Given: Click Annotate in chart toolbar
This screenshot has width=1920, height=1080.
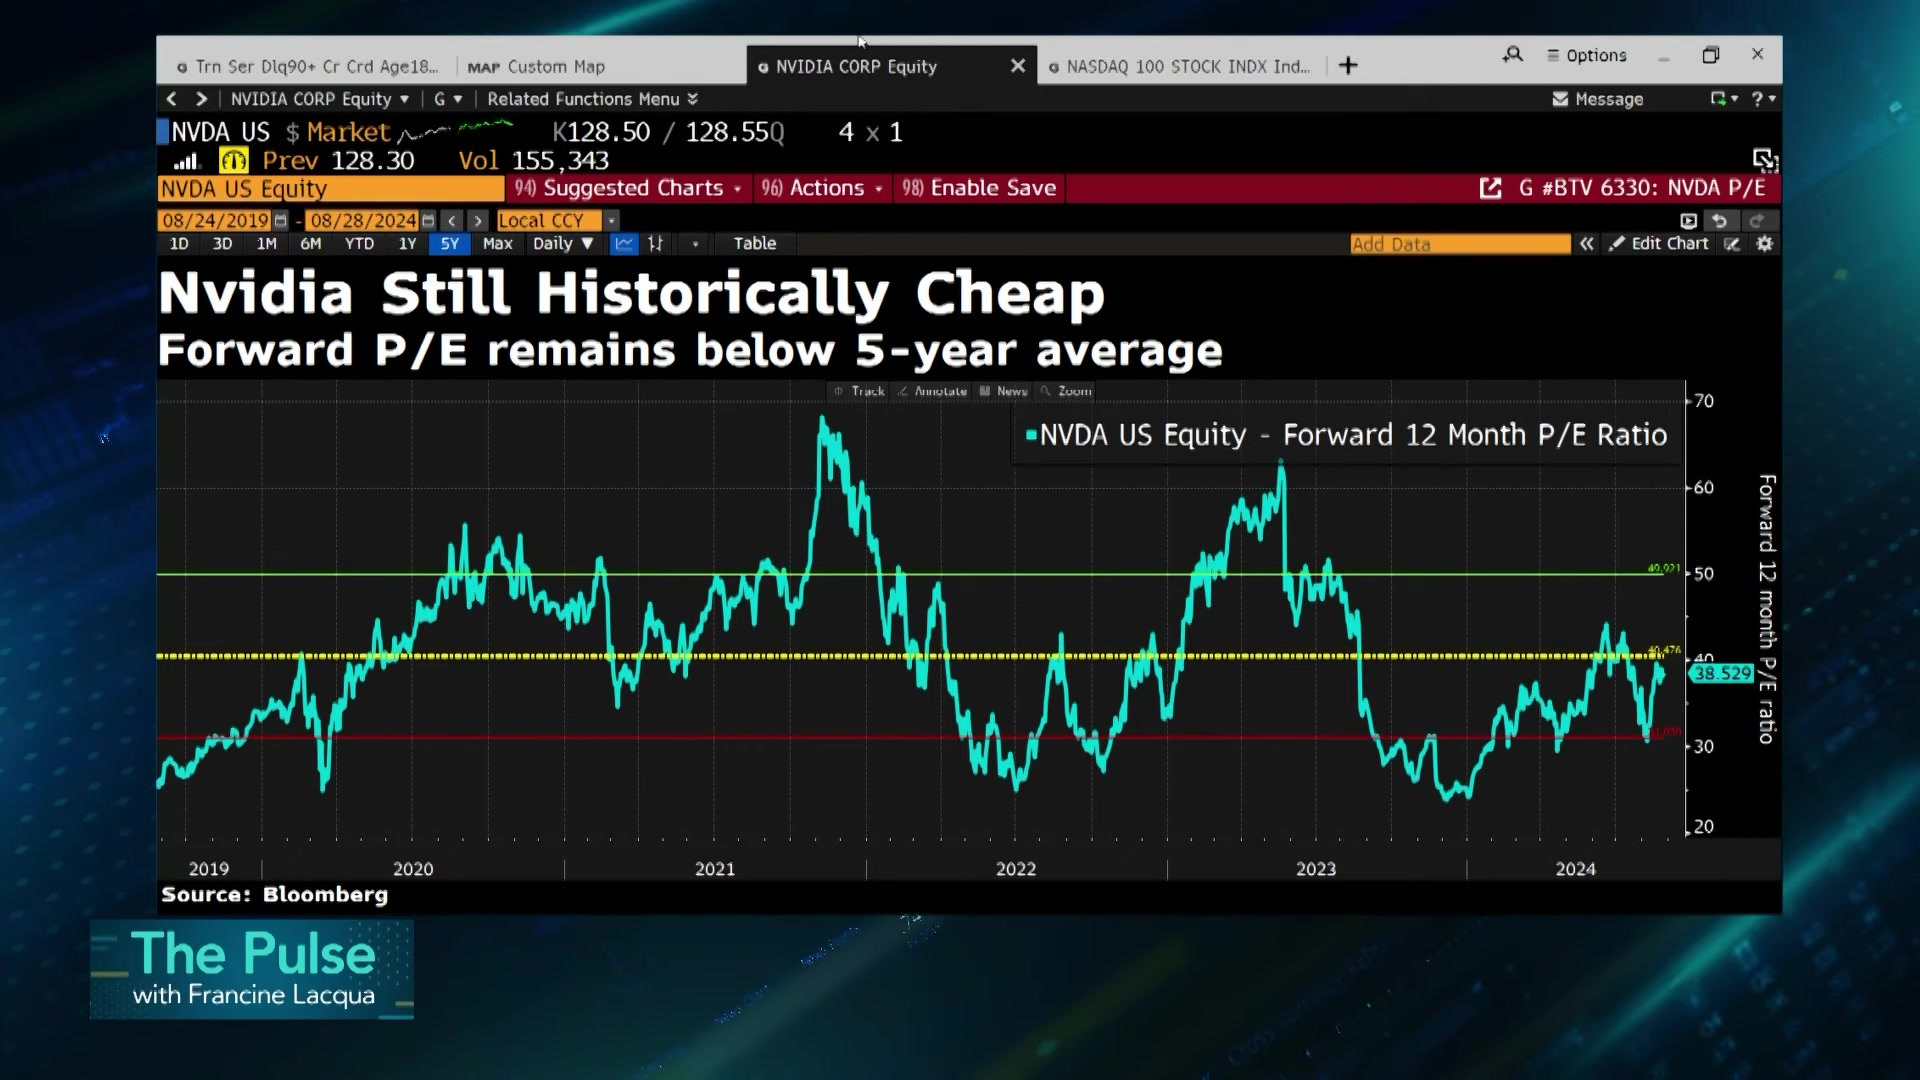Looking at the screenshot, I should pyautogui.click(x=932, y=391).
